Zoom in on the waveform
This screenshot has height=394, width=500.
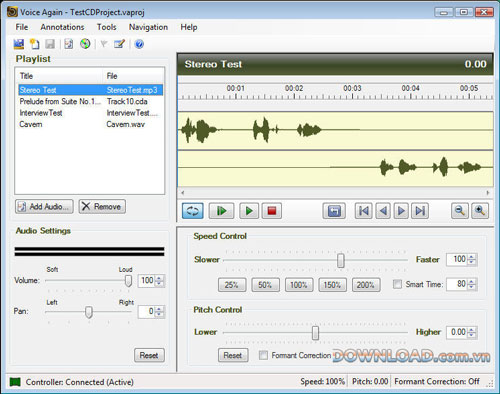(480, 211)
